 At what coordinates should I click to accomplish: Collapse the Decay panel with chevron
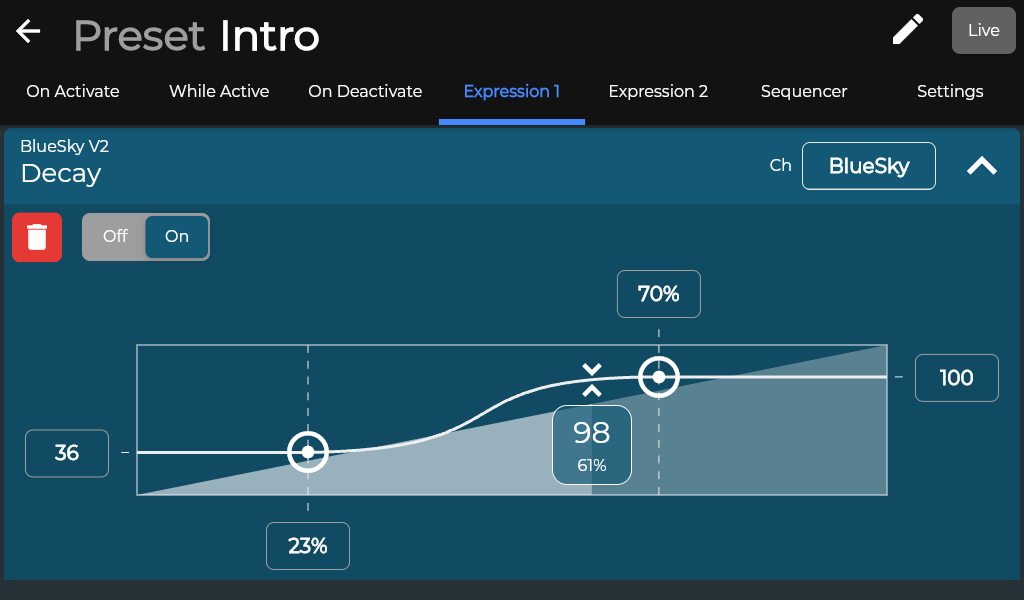[x=982, y=166]
